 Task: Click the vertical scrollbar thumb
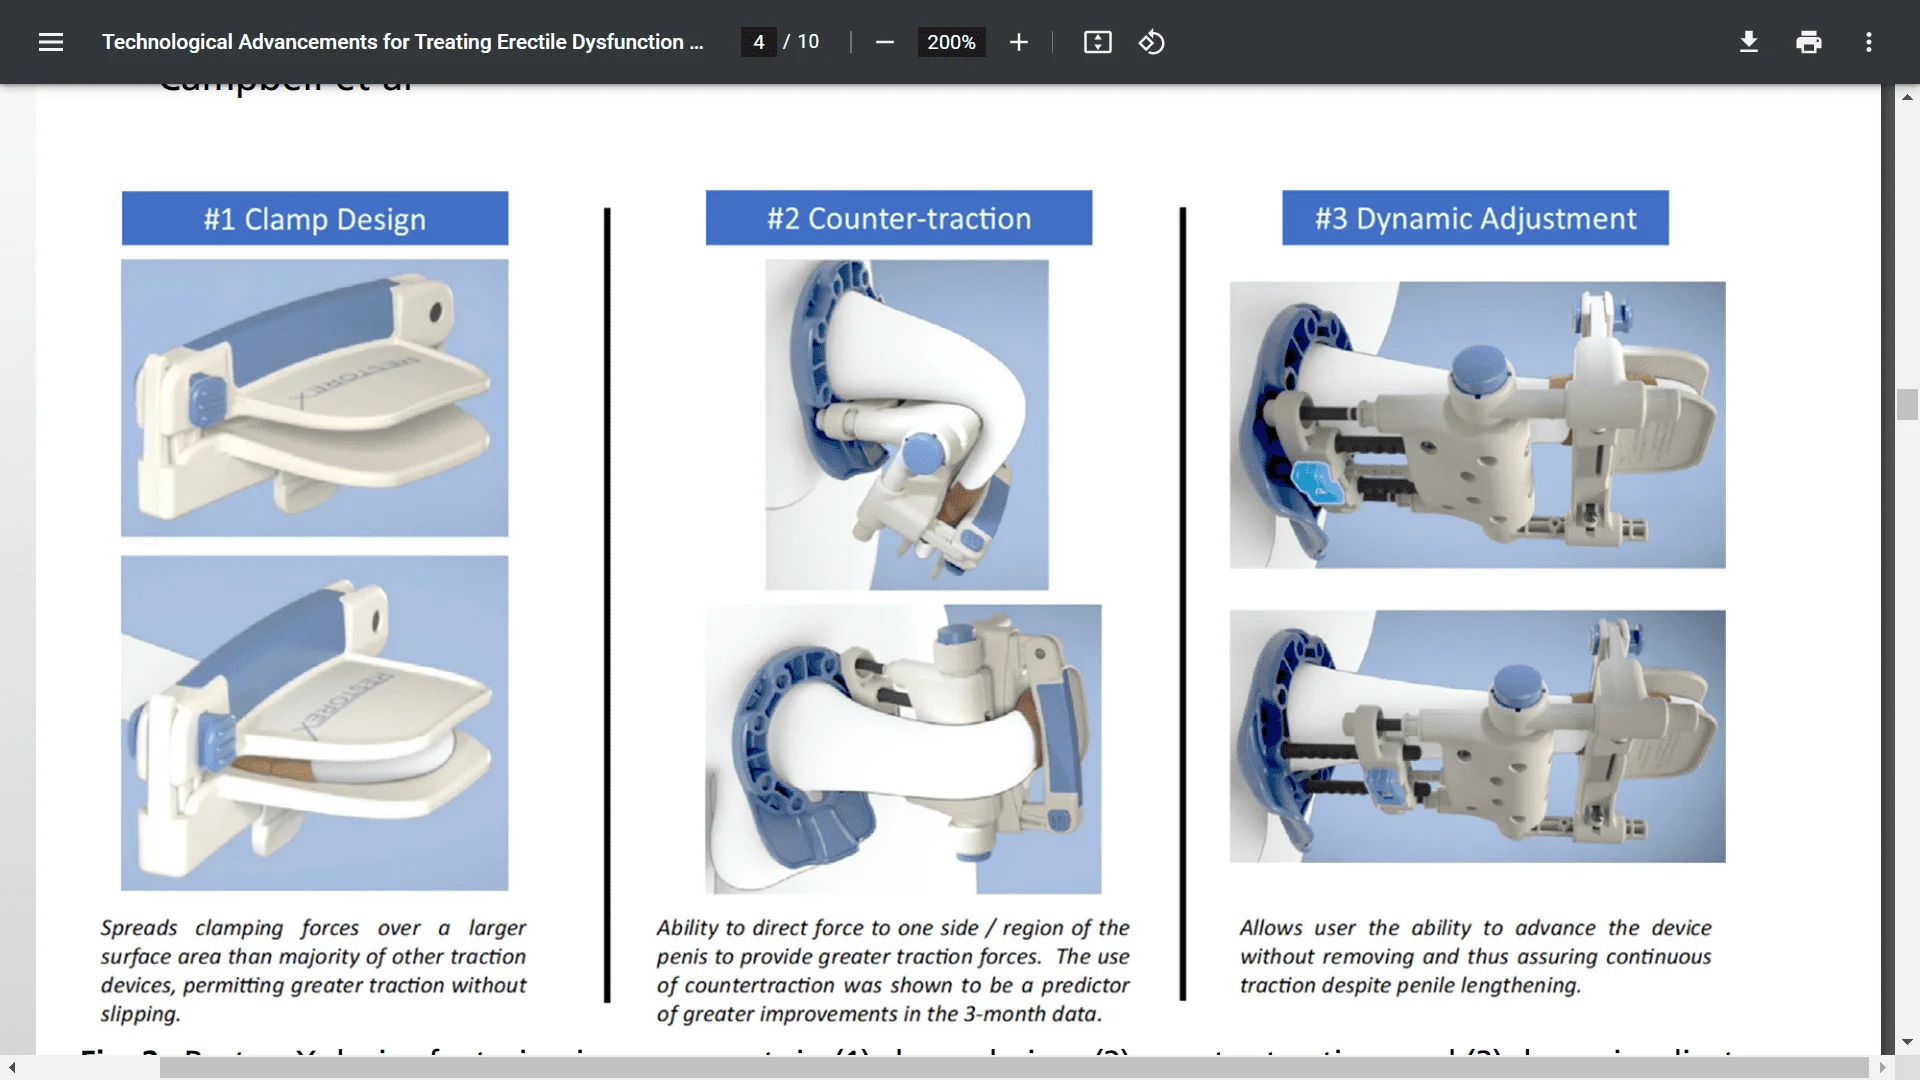[x=1907, y=404]
